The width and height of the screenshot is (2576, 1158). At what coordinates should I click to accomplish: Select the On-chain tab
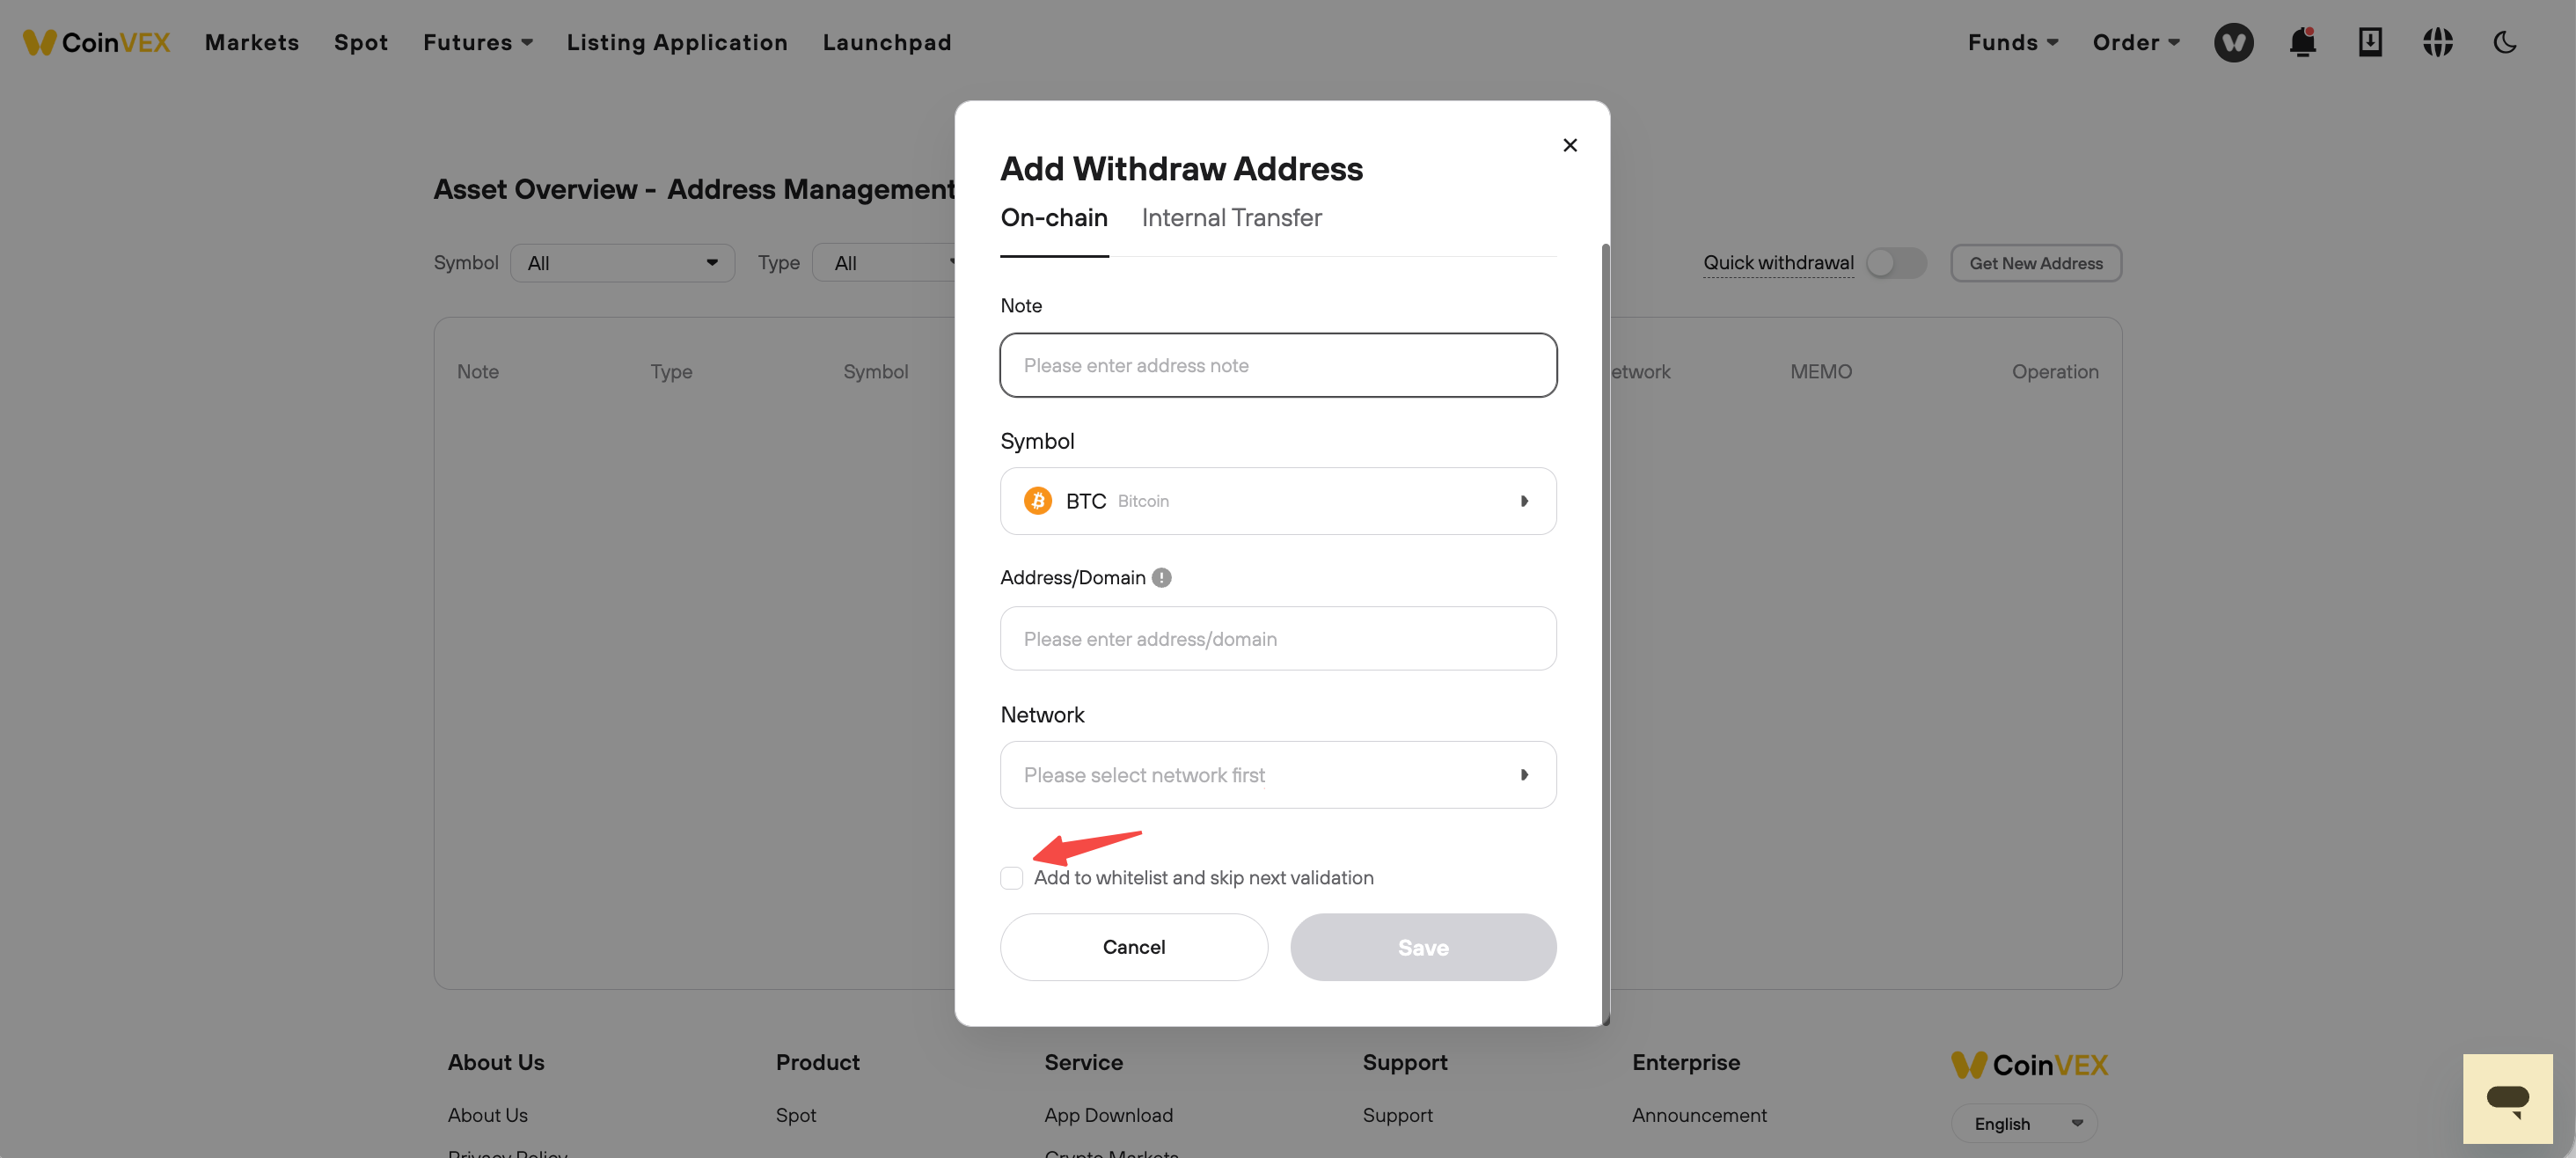[x=1054, y=218]
